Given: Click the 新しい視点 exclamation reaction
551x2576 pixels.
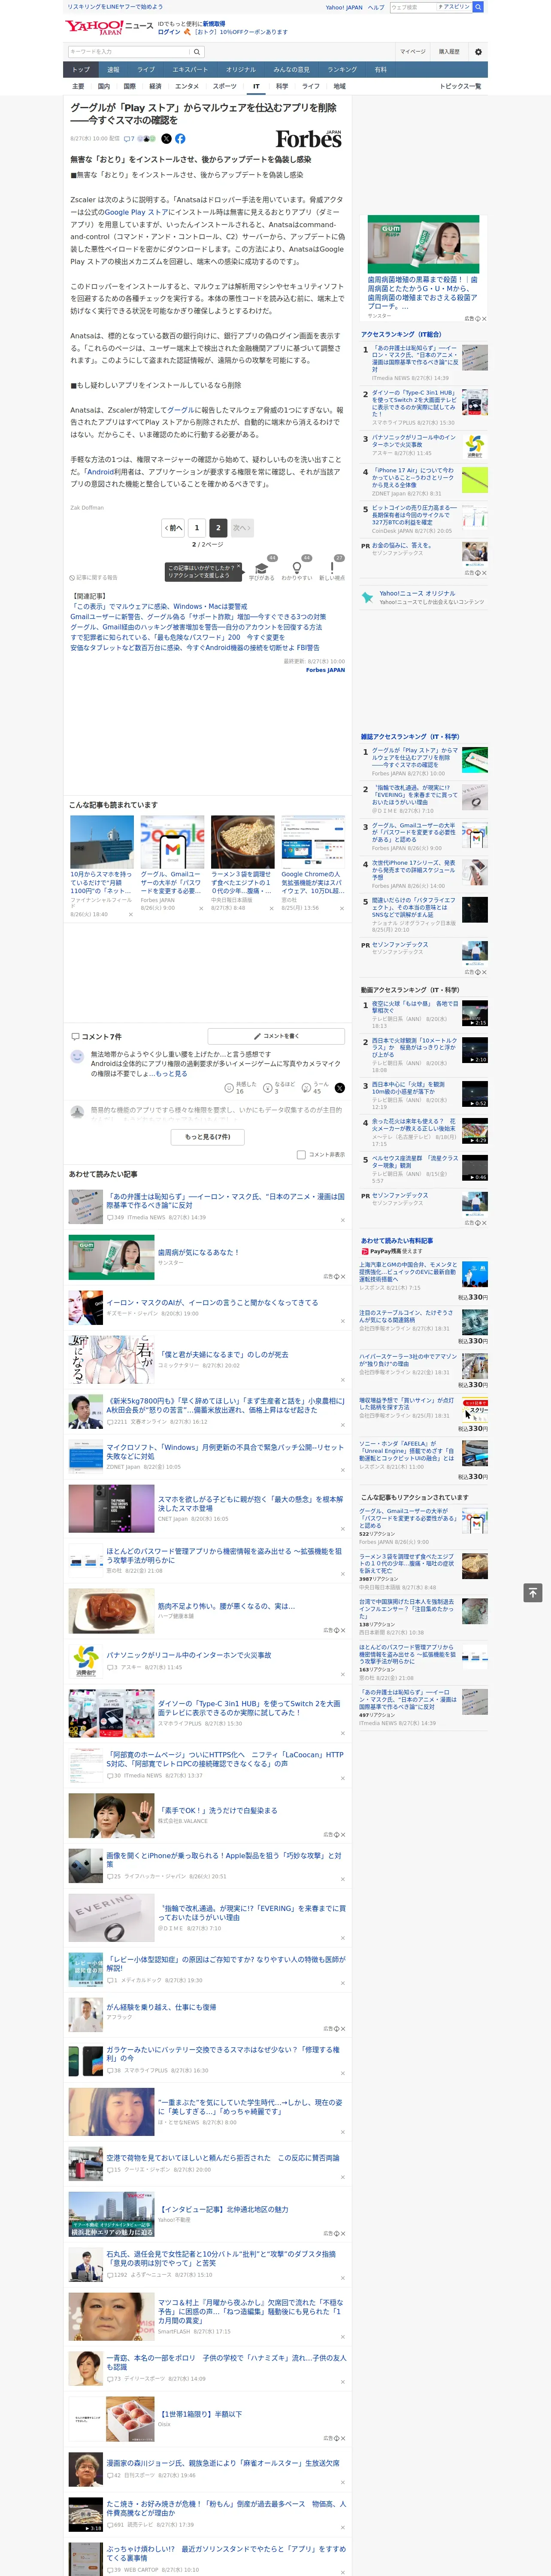Looking at the screenshot, I should 332,570.
